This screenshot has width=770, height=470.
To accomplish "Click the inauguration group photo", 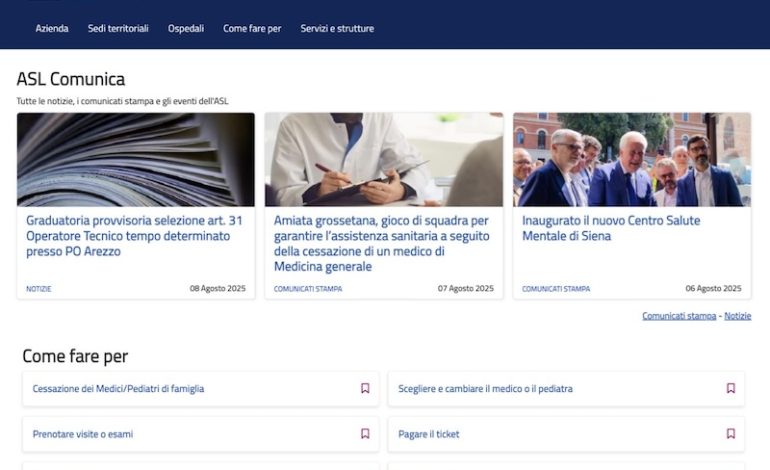I will tap(632, 160).
